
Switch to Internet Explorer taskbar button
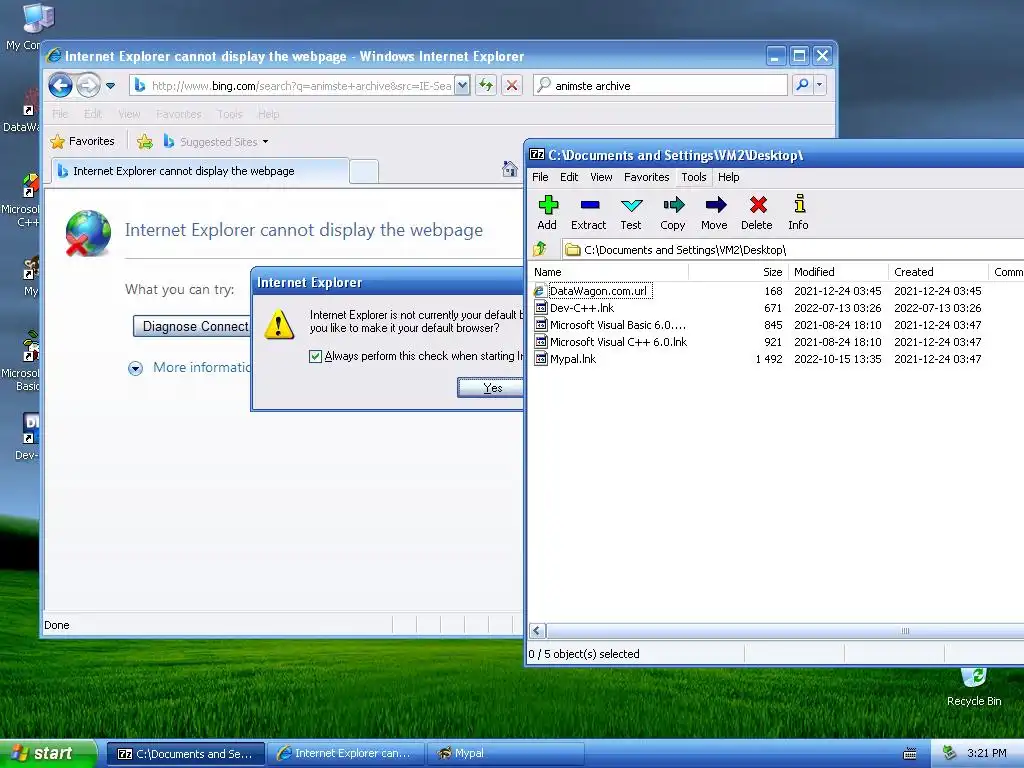click(345, 753)
